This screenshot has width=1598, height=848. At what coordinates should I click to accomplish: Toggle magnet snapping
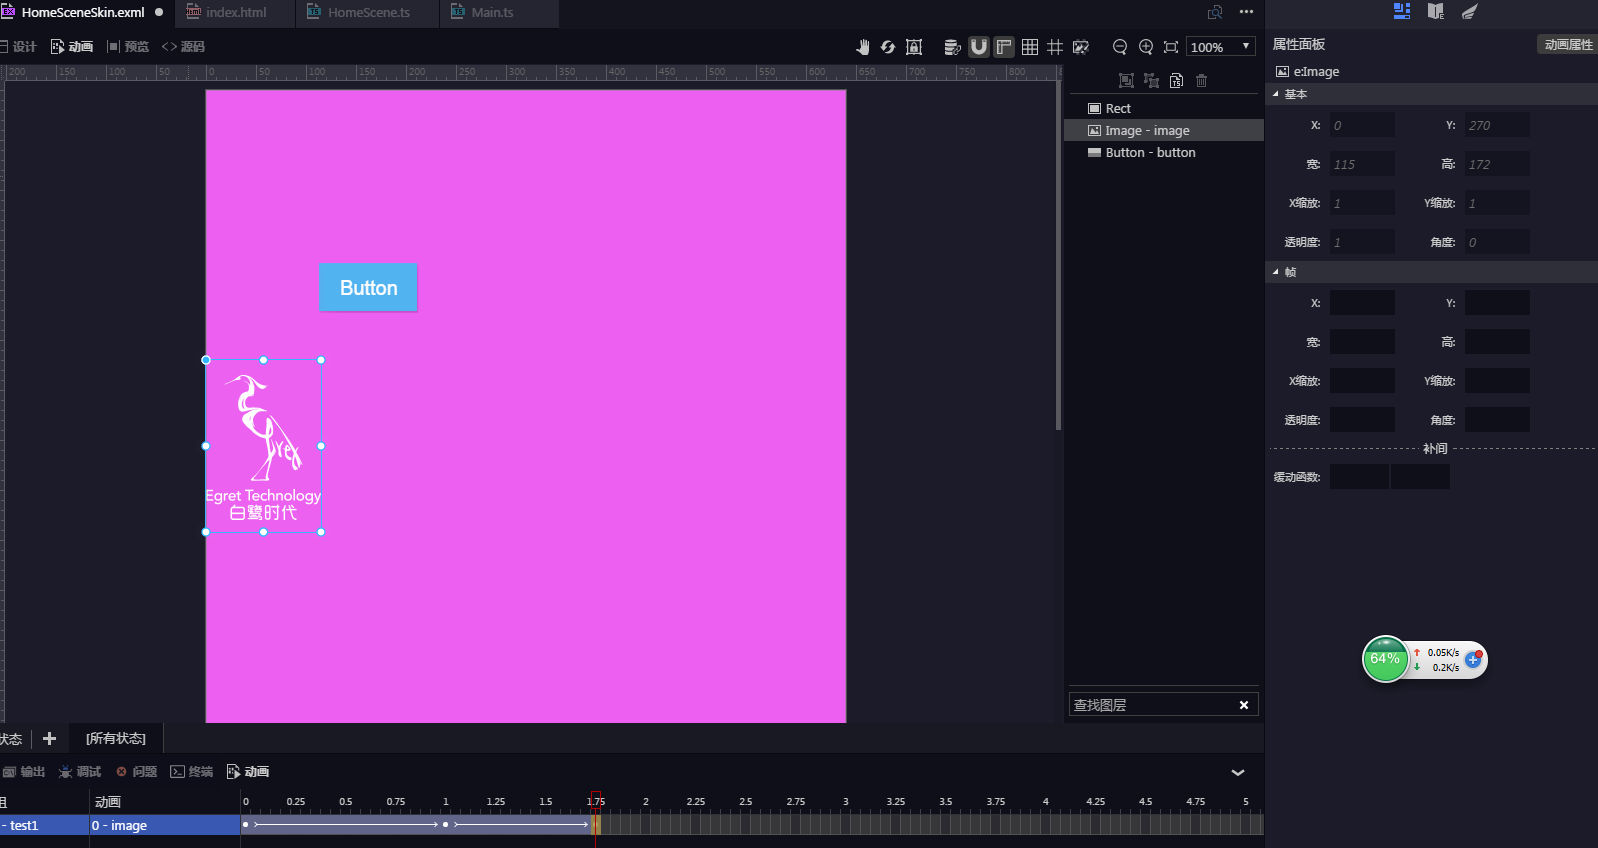pyautogui.click(x=979, y=47)
